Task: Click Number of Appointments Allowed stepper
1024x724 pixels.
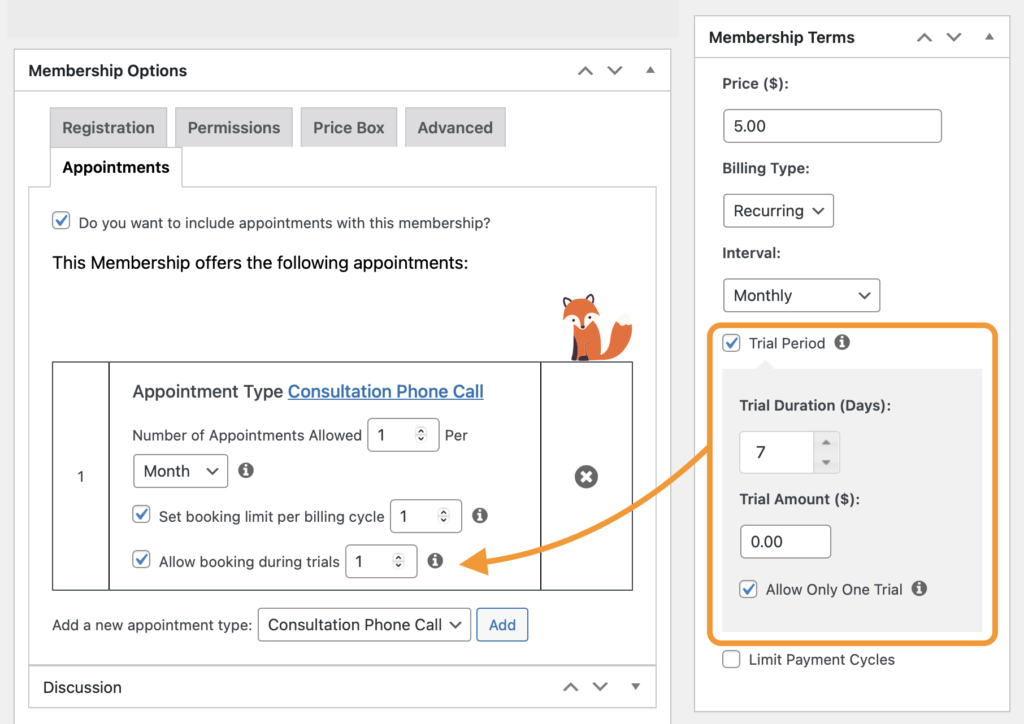Action: (421, 435)
